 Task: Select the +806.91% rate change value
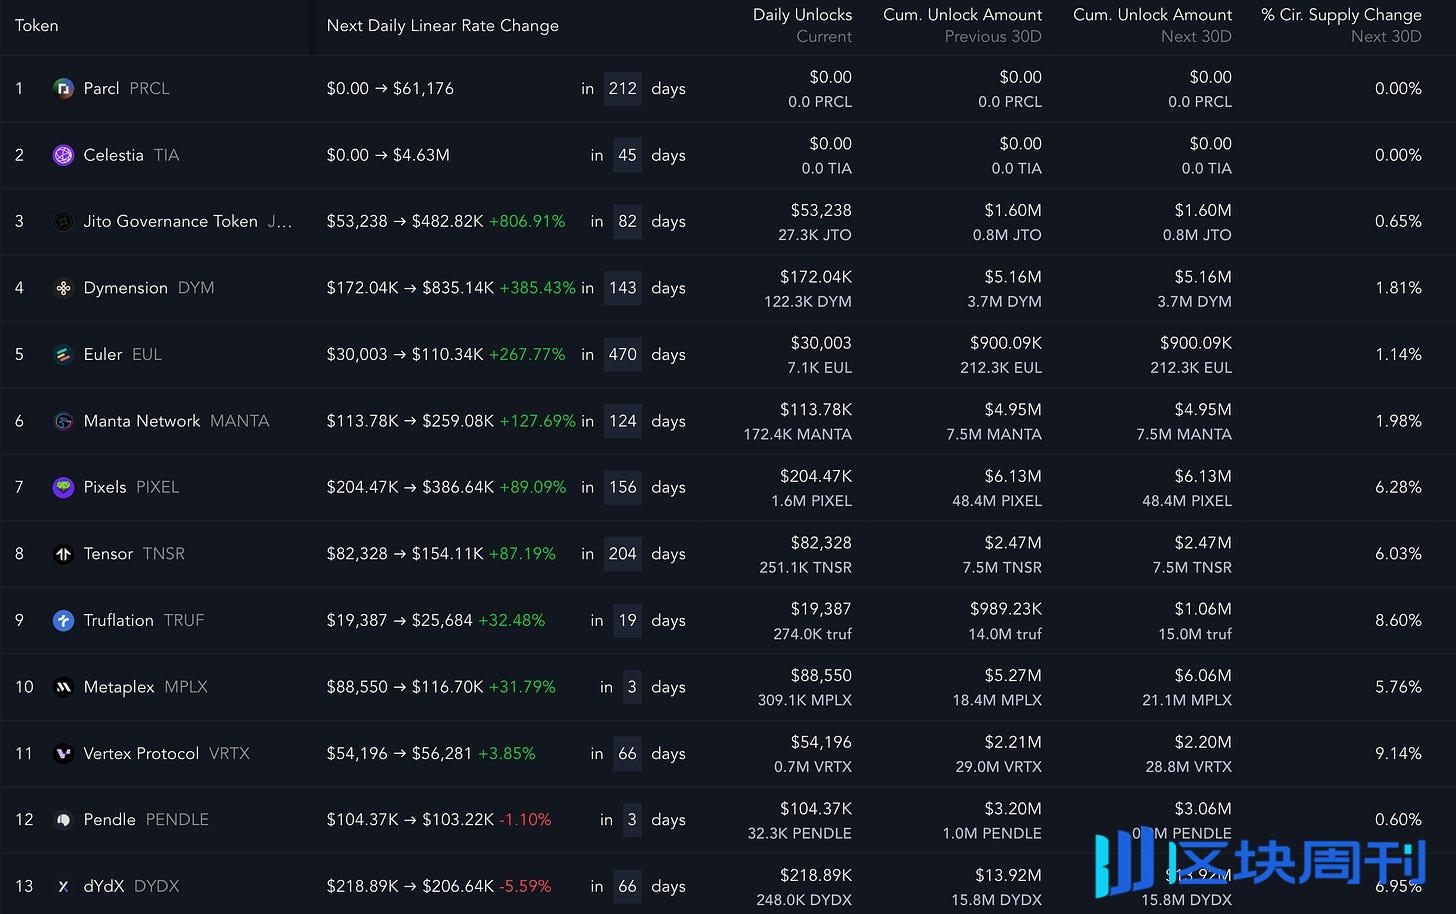(x=527, y=222)
